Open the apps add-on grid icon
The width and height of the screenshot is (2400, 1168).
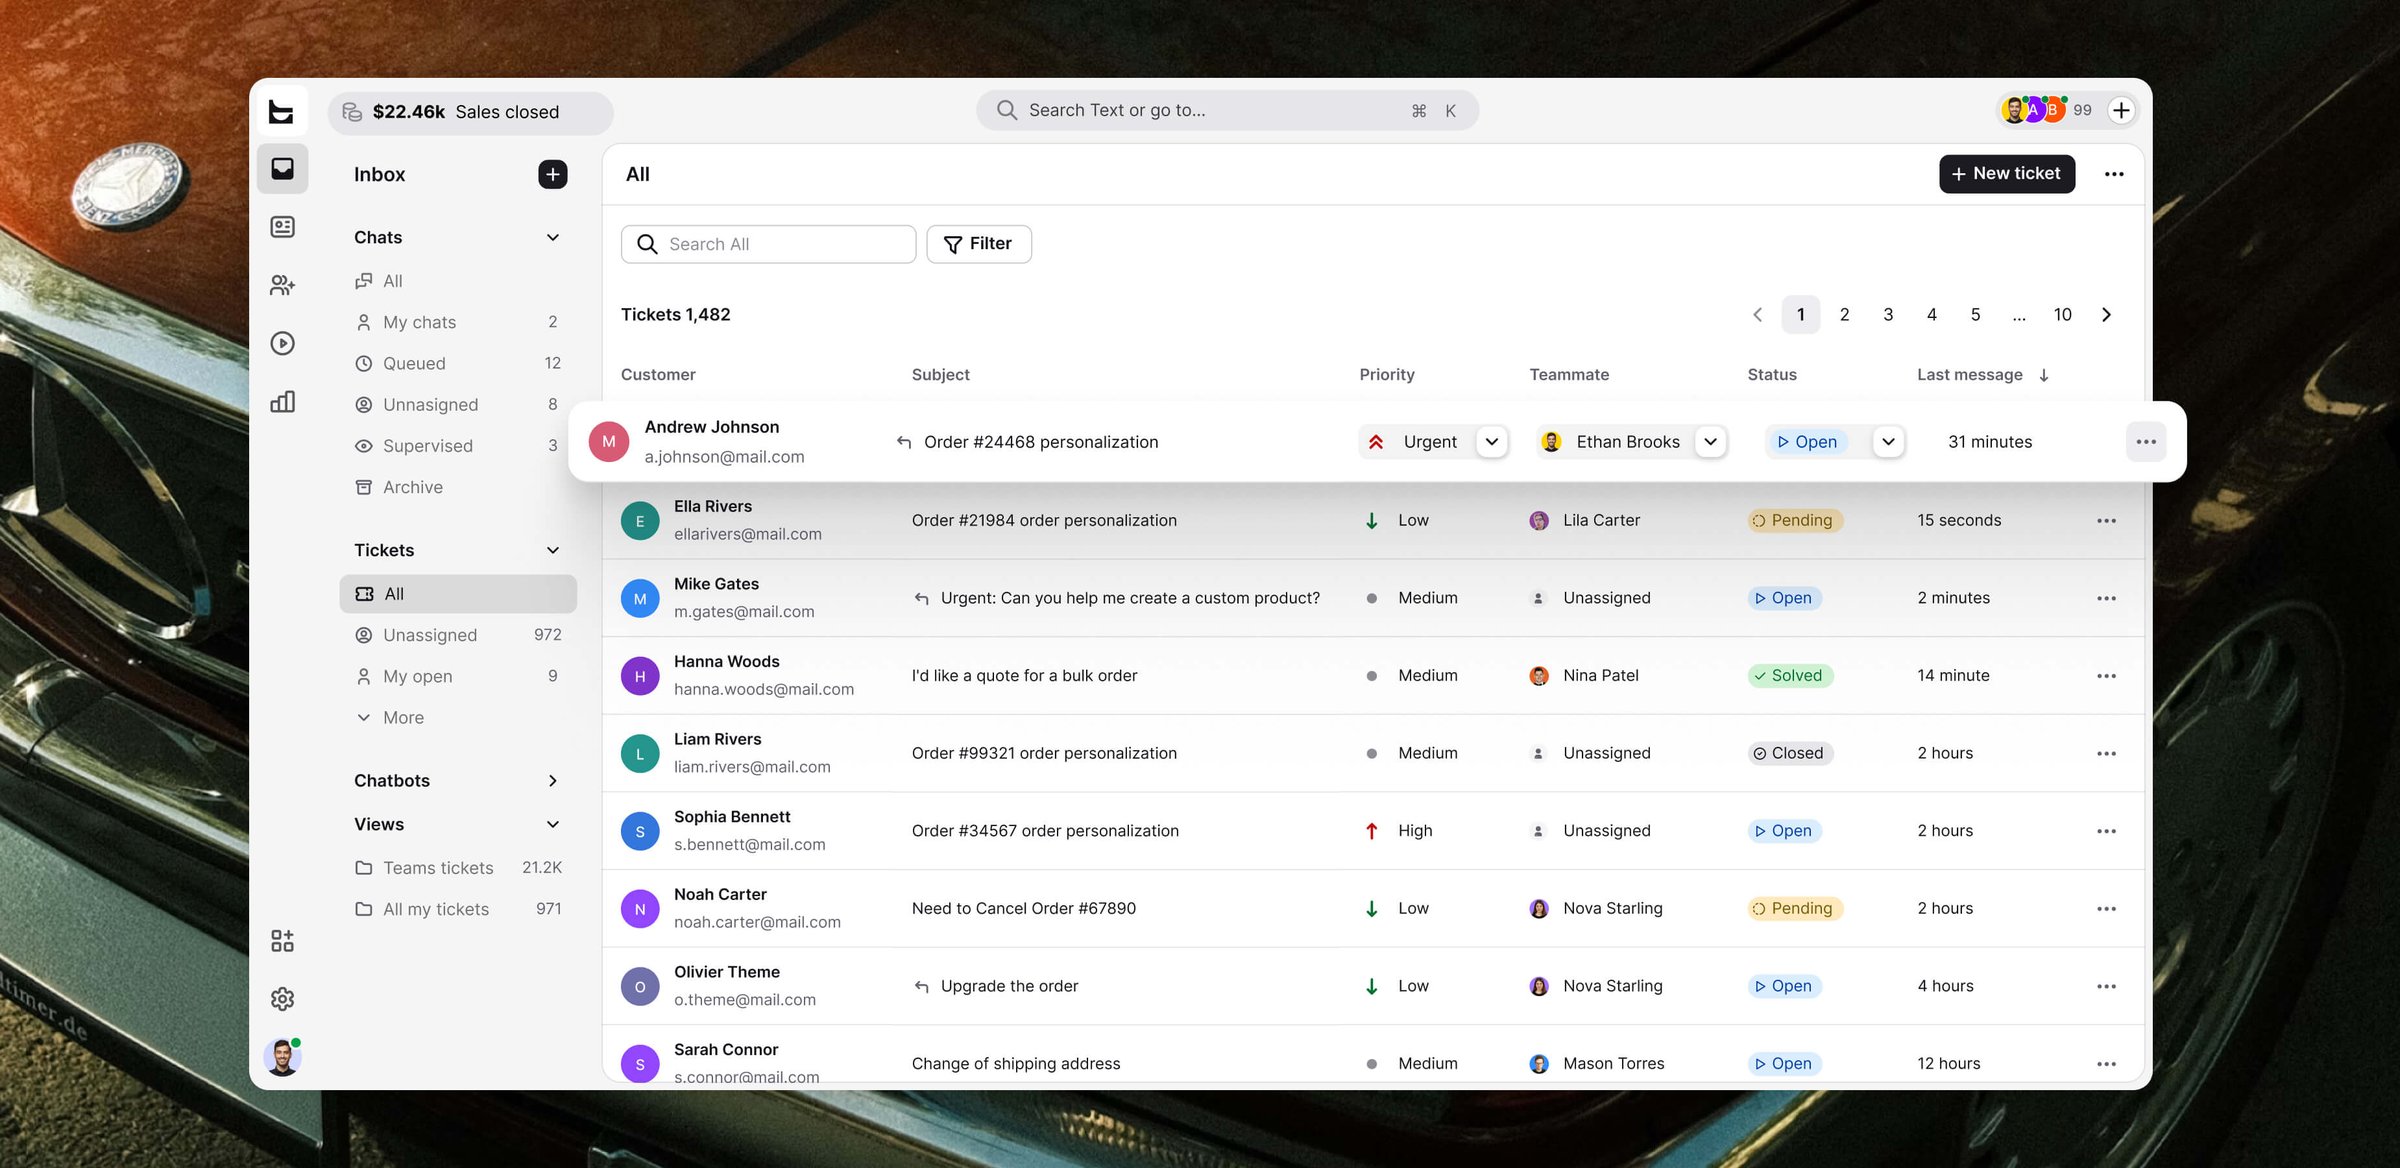pos(283,941)
